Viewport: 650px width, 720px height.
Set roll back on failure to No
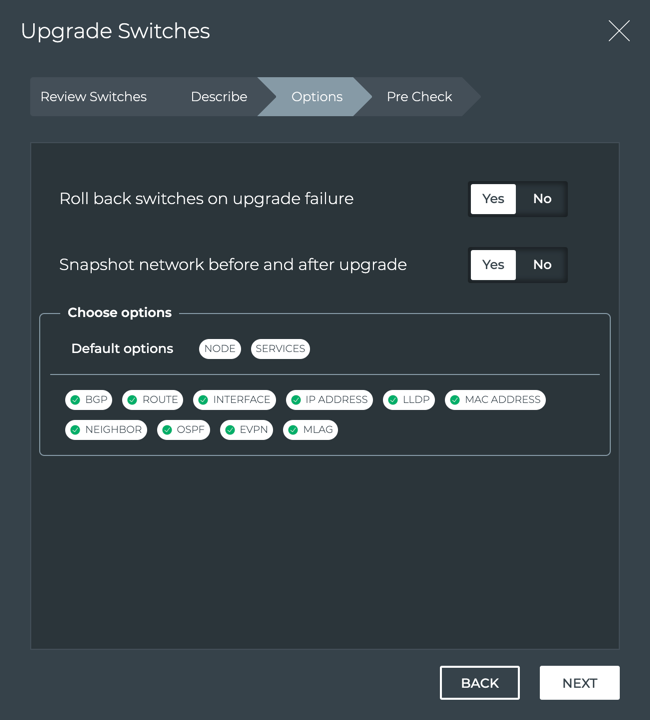542,199
